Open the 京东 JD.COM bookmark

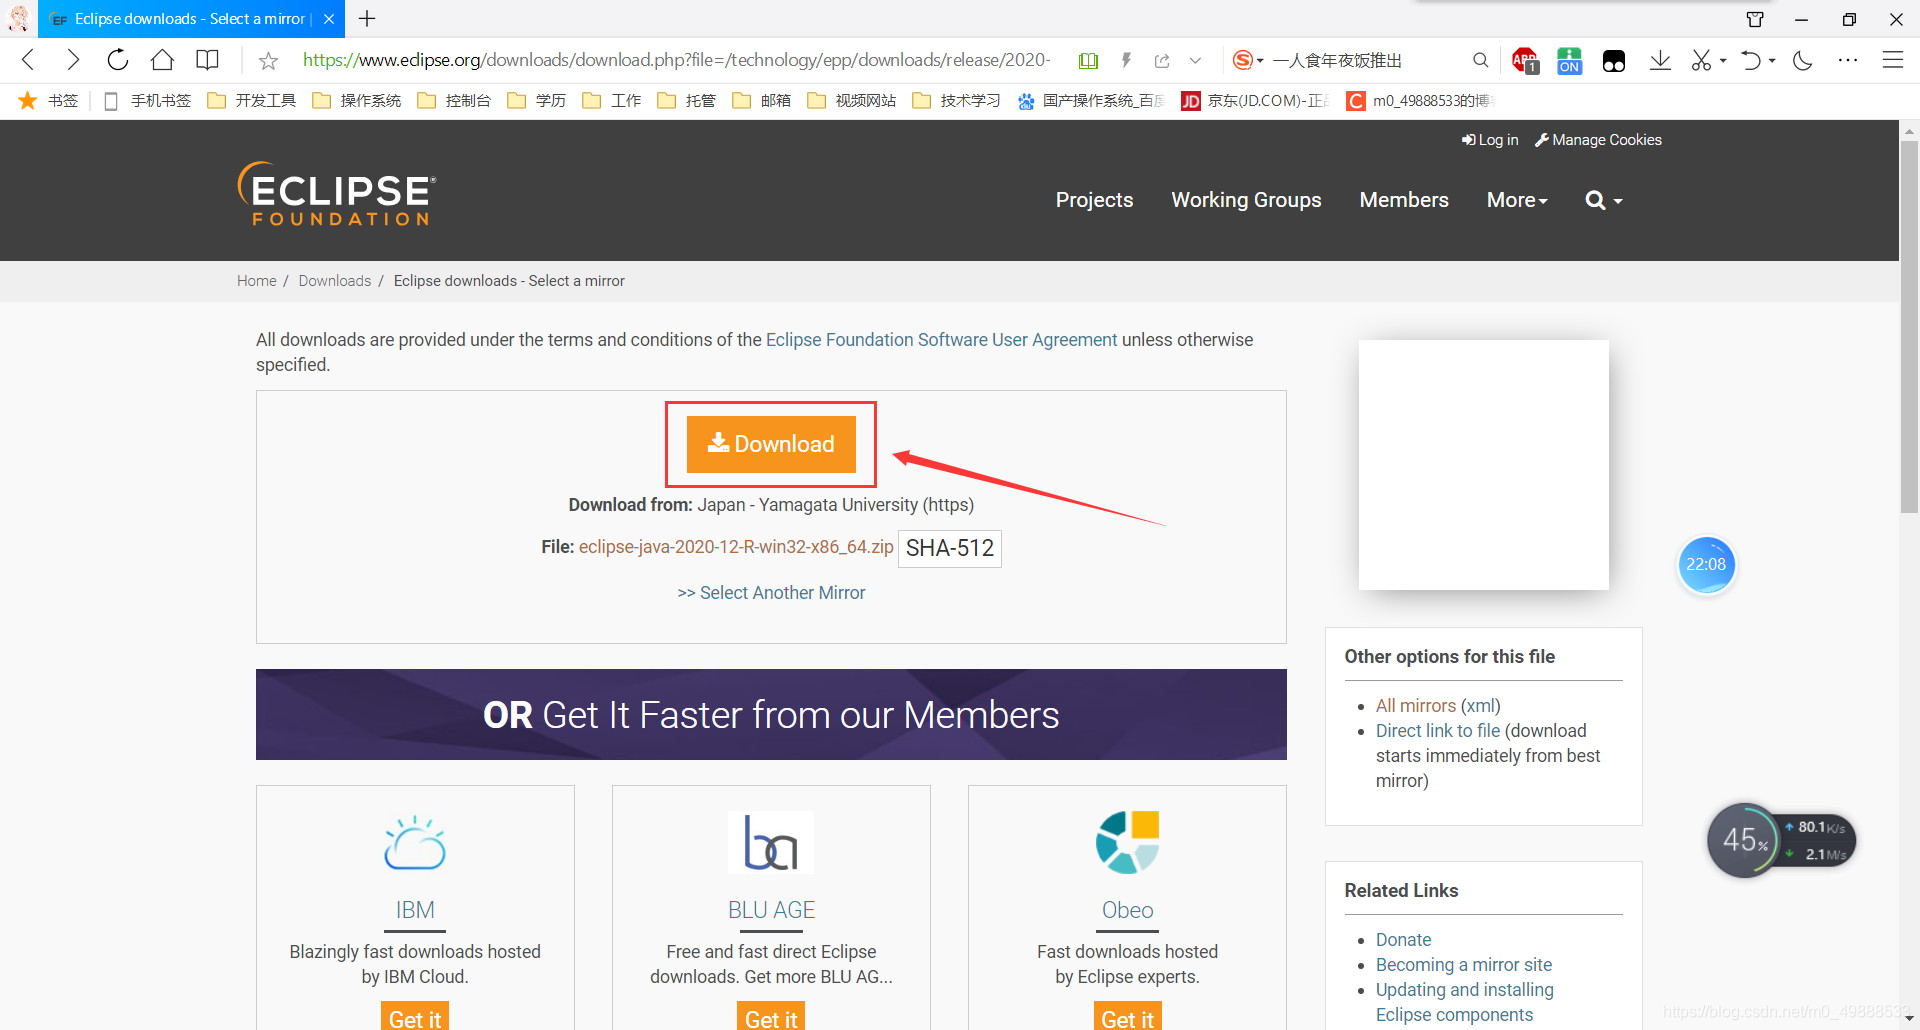coord(1255,100)
